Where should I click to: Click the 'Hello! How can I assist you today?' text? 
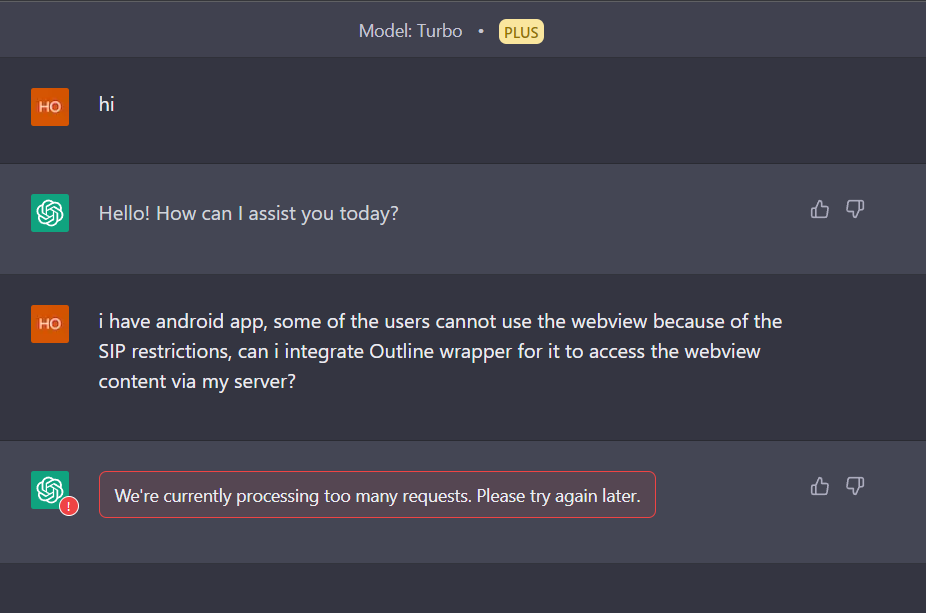point(249,213)
